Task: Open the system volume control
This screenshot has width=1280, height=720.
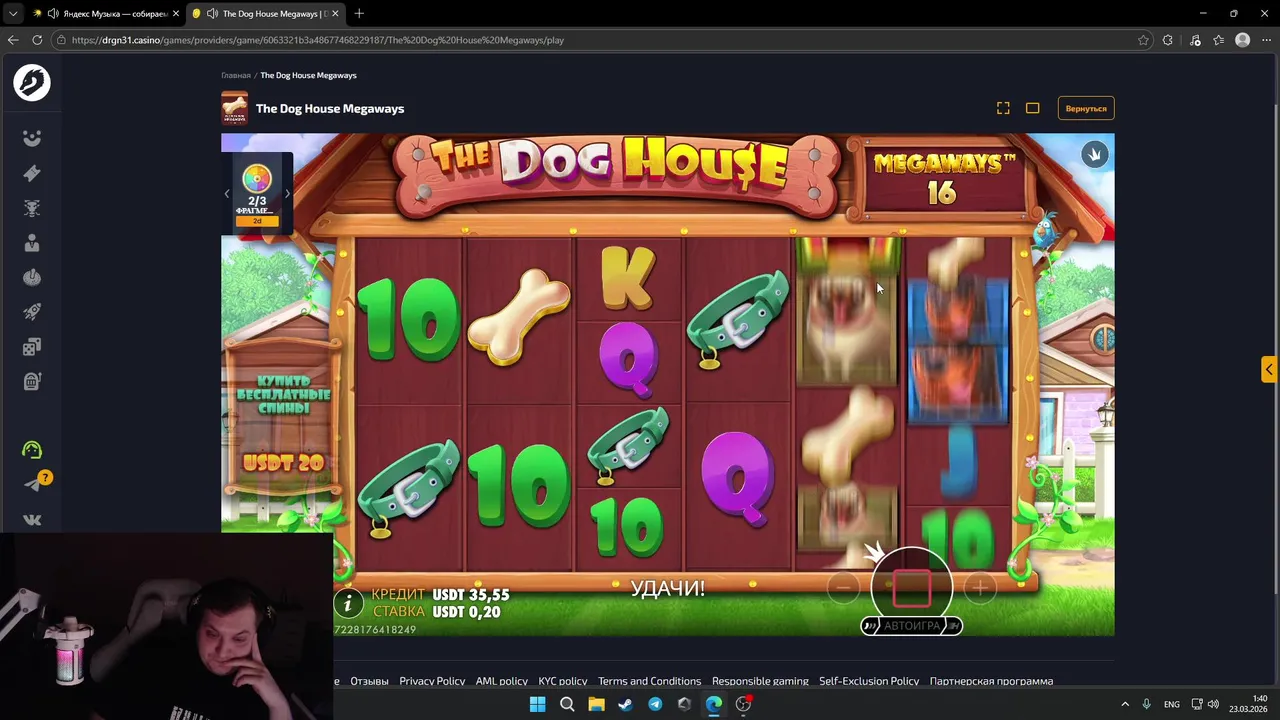Action: click(1212, 704)
